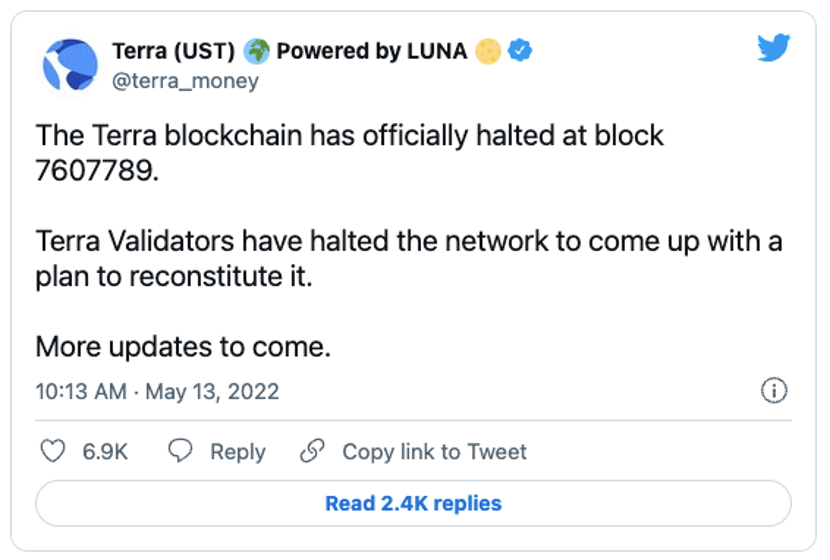Open Read 2.4K replies button
830x560 pixels.
(413, 503)
